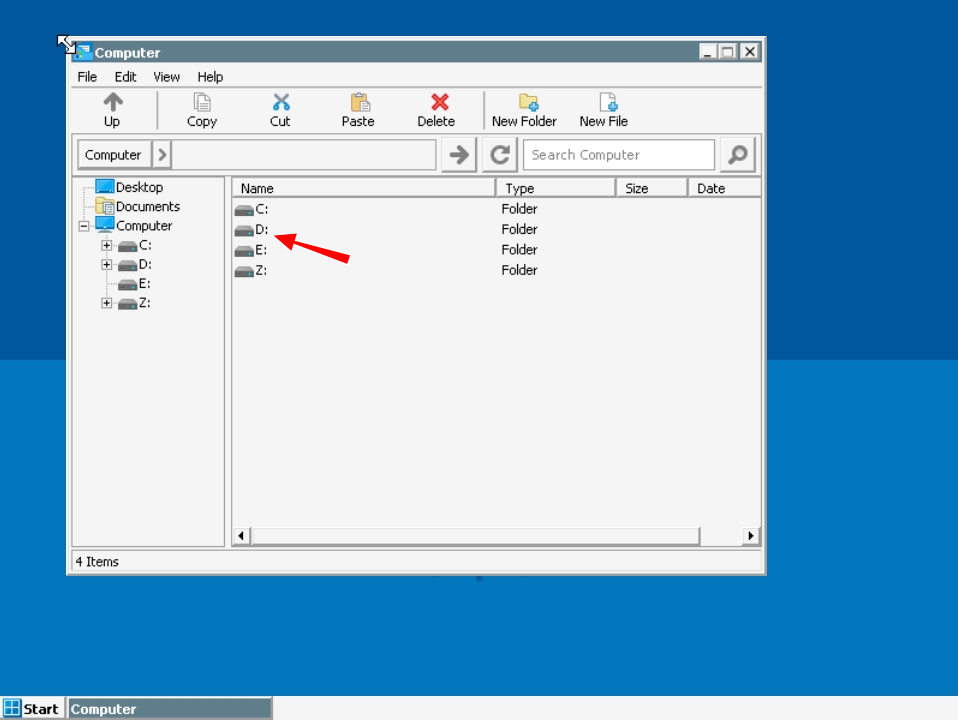Paste from clipboard using toolbar
This screenshot has height=720, width=958.
(x=358, y=110)
